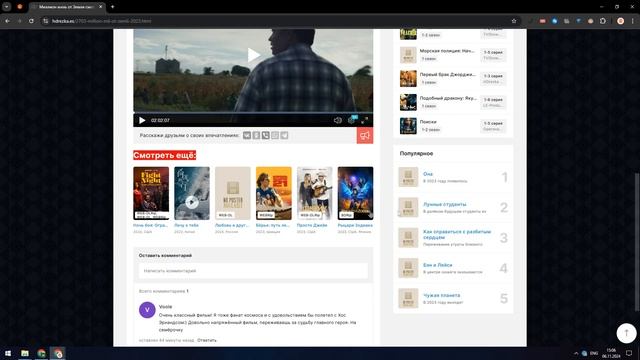This screenshot has height=360, width=640.
Task: Mute the video with the speaker icon
Action: pos(338,120)
